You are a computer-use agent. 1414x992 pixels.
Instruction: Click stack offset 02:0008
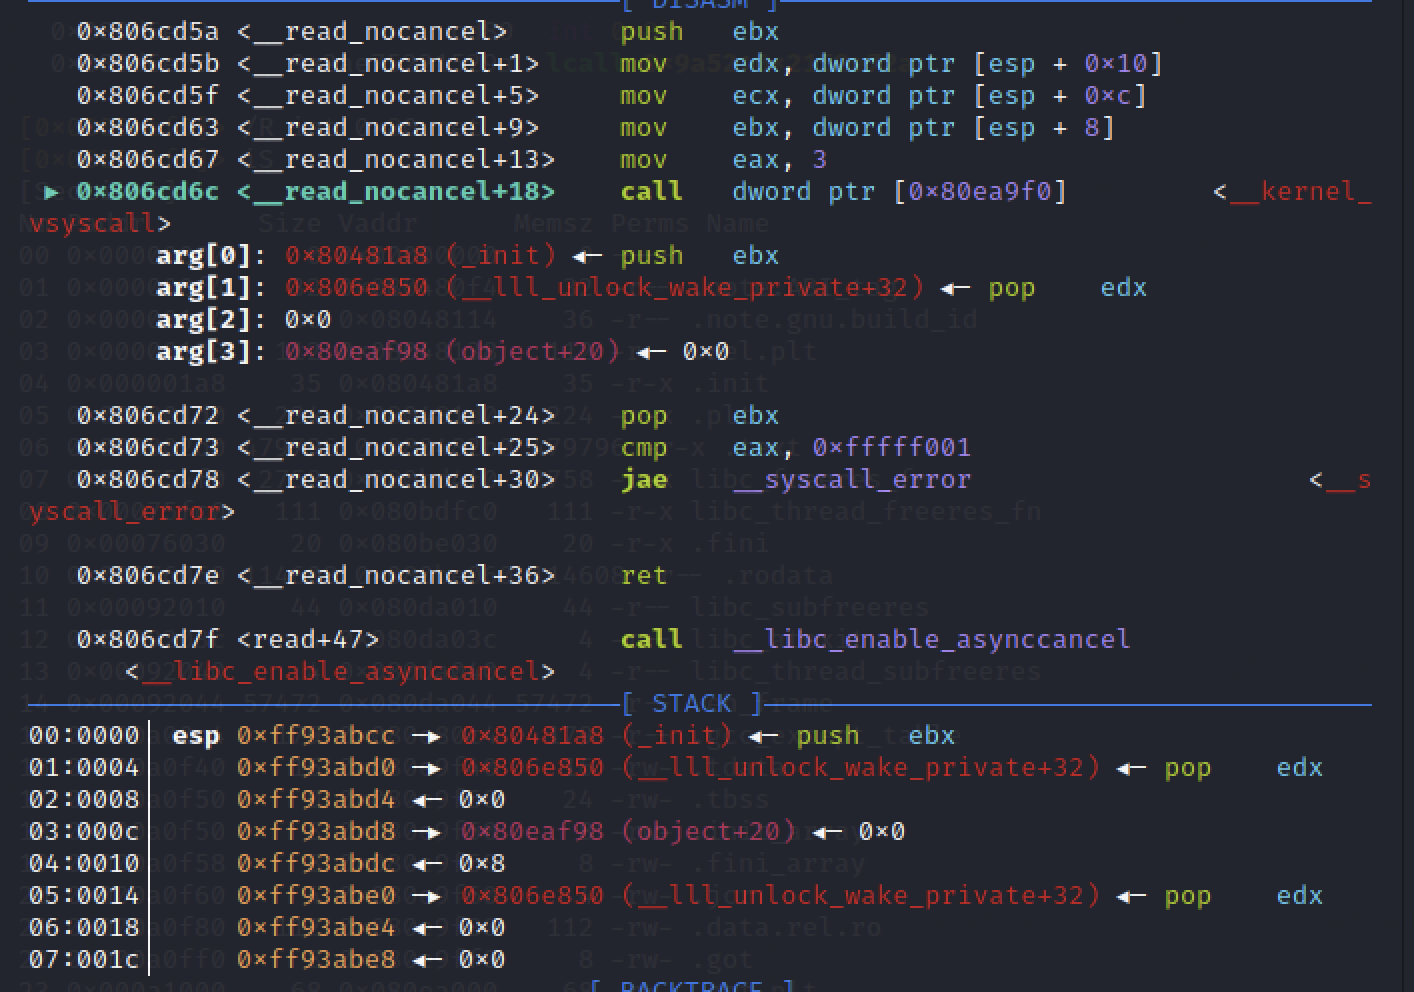[x=84, y=800]
